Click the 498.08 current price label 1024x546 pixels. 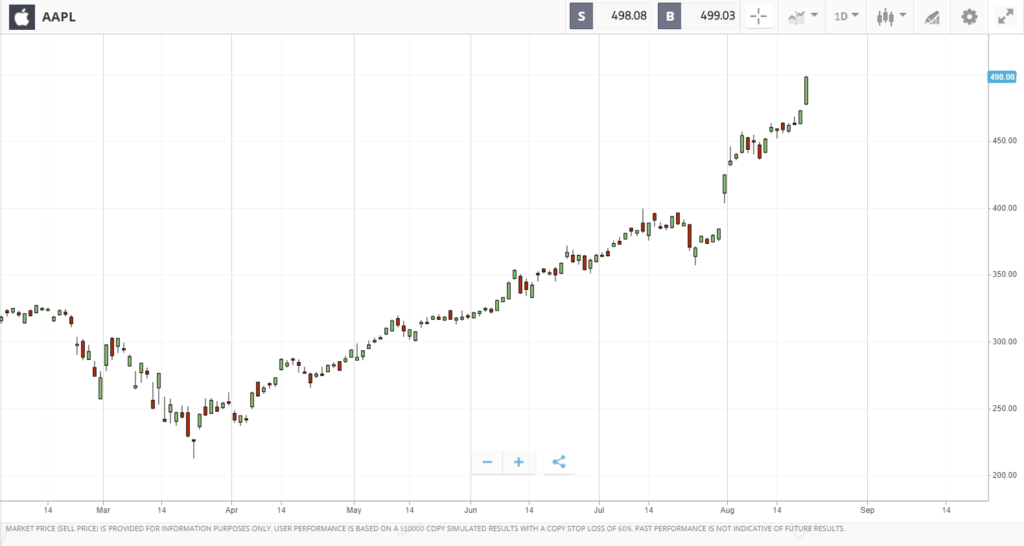(1002, 77)
